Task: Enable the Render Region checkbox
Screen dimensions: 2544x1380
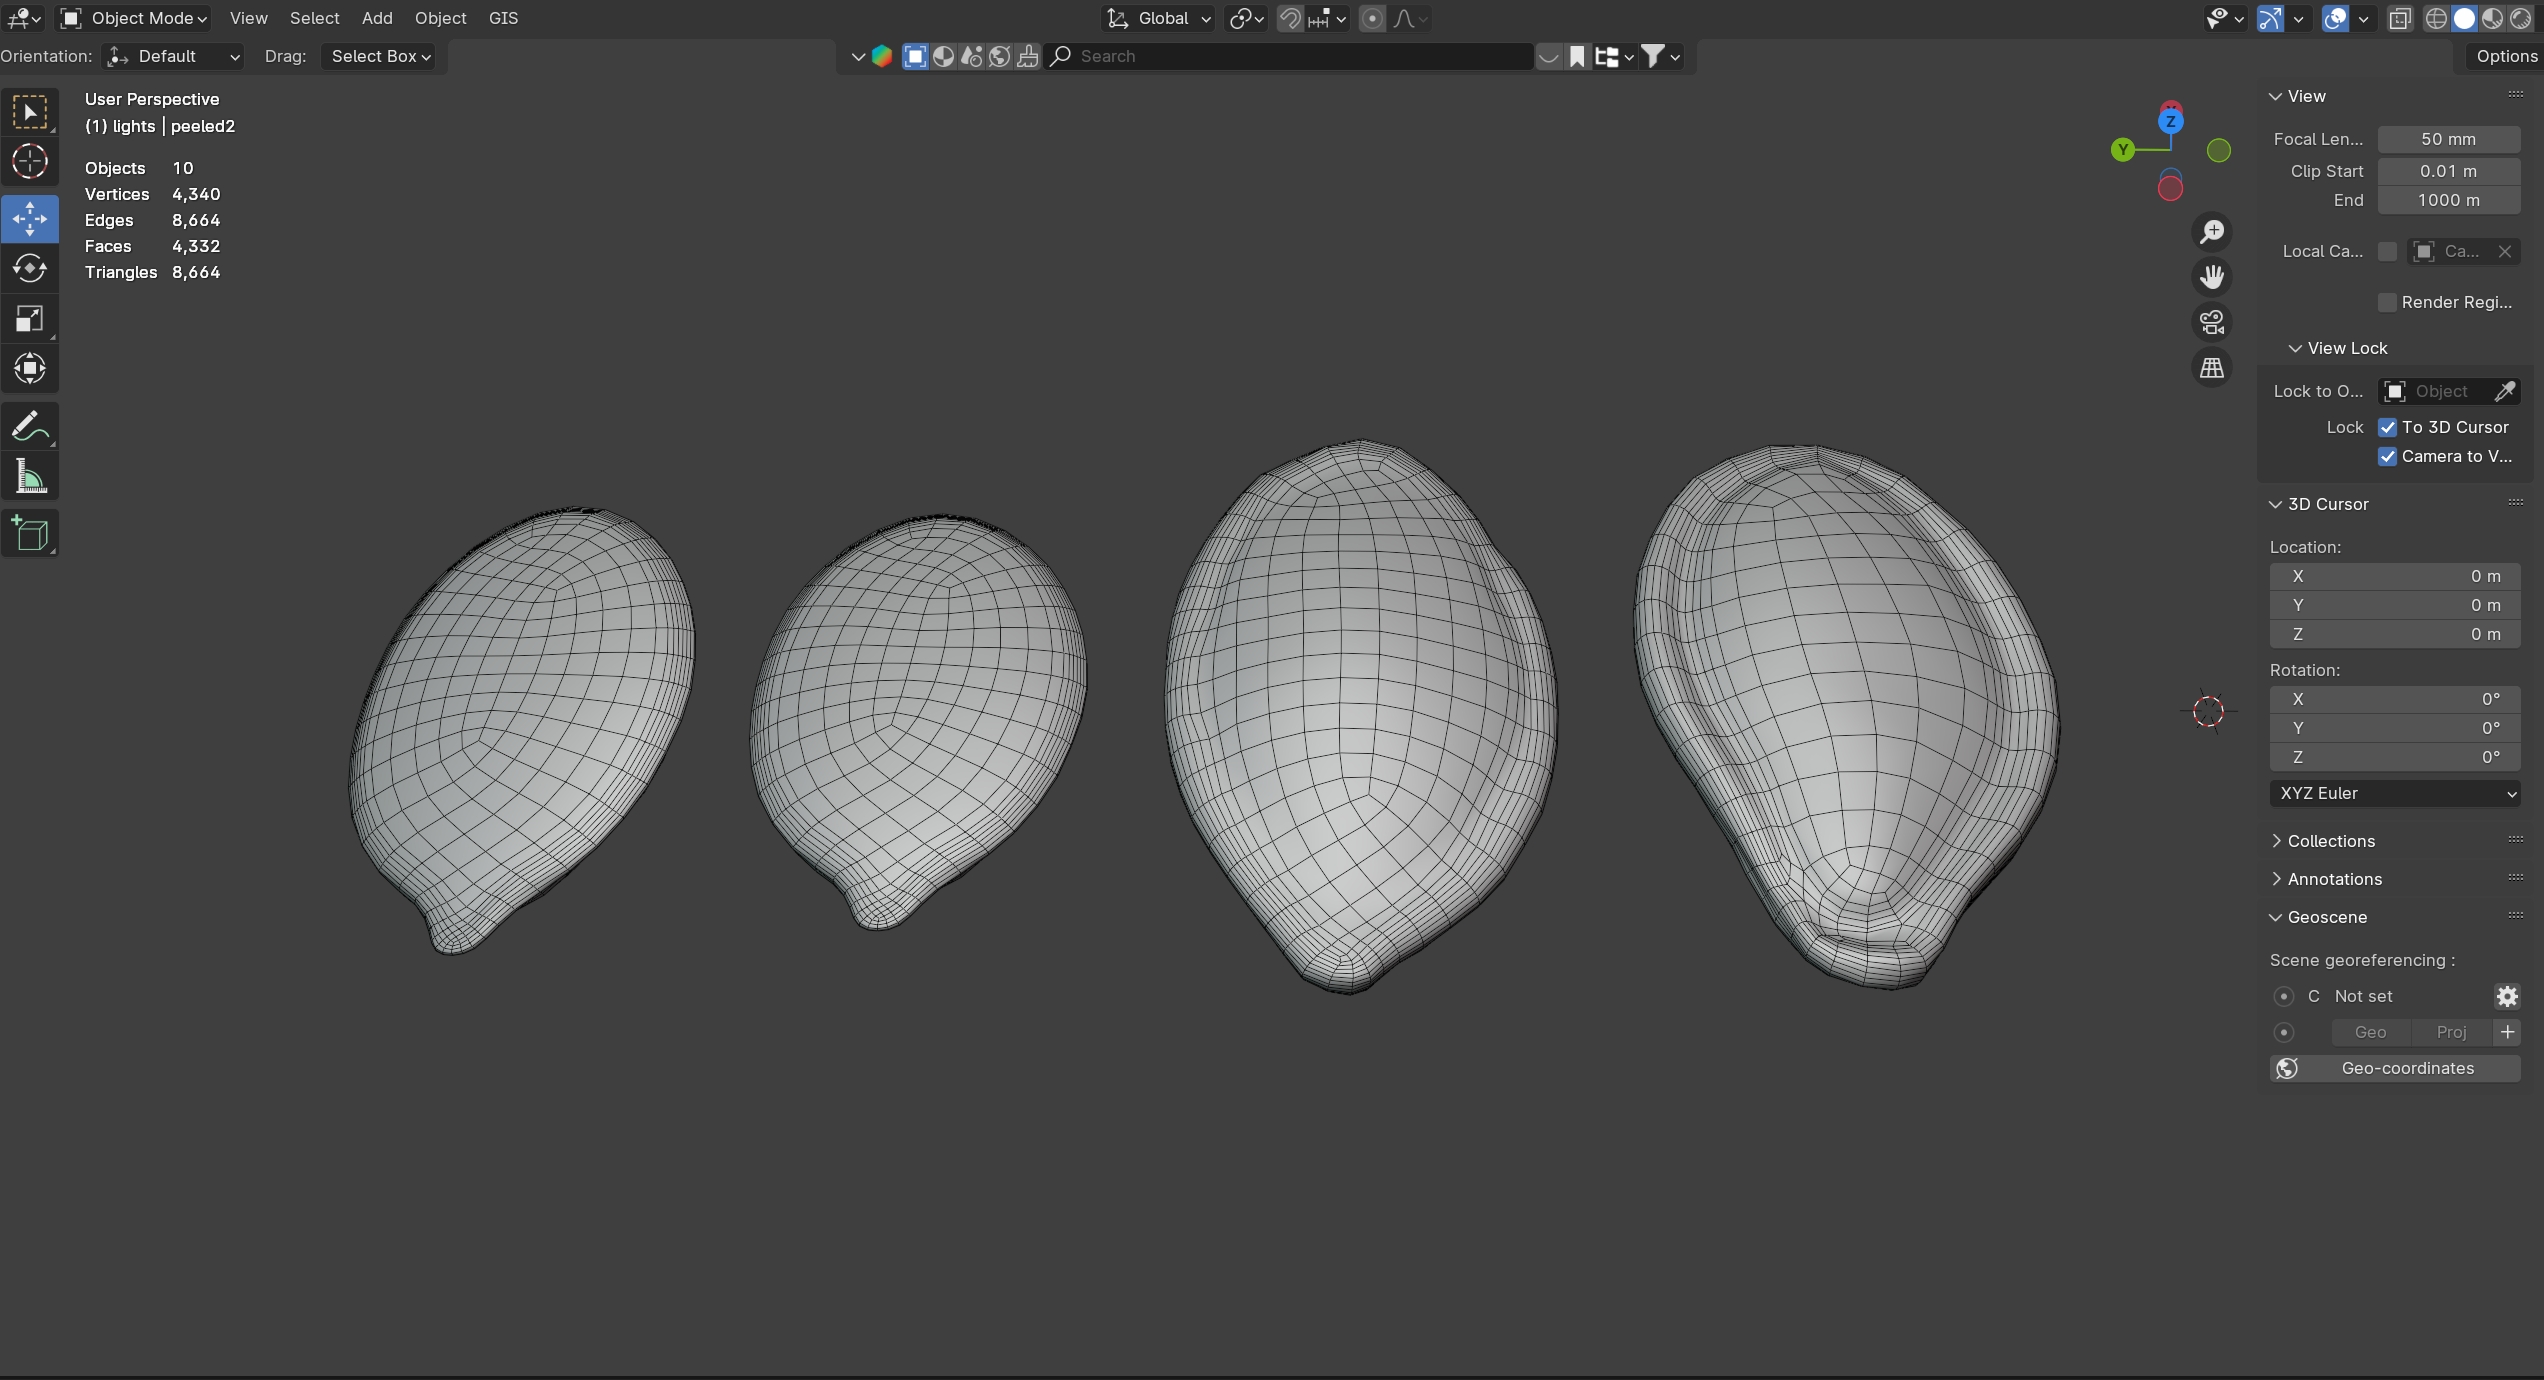Action: 2388,302
